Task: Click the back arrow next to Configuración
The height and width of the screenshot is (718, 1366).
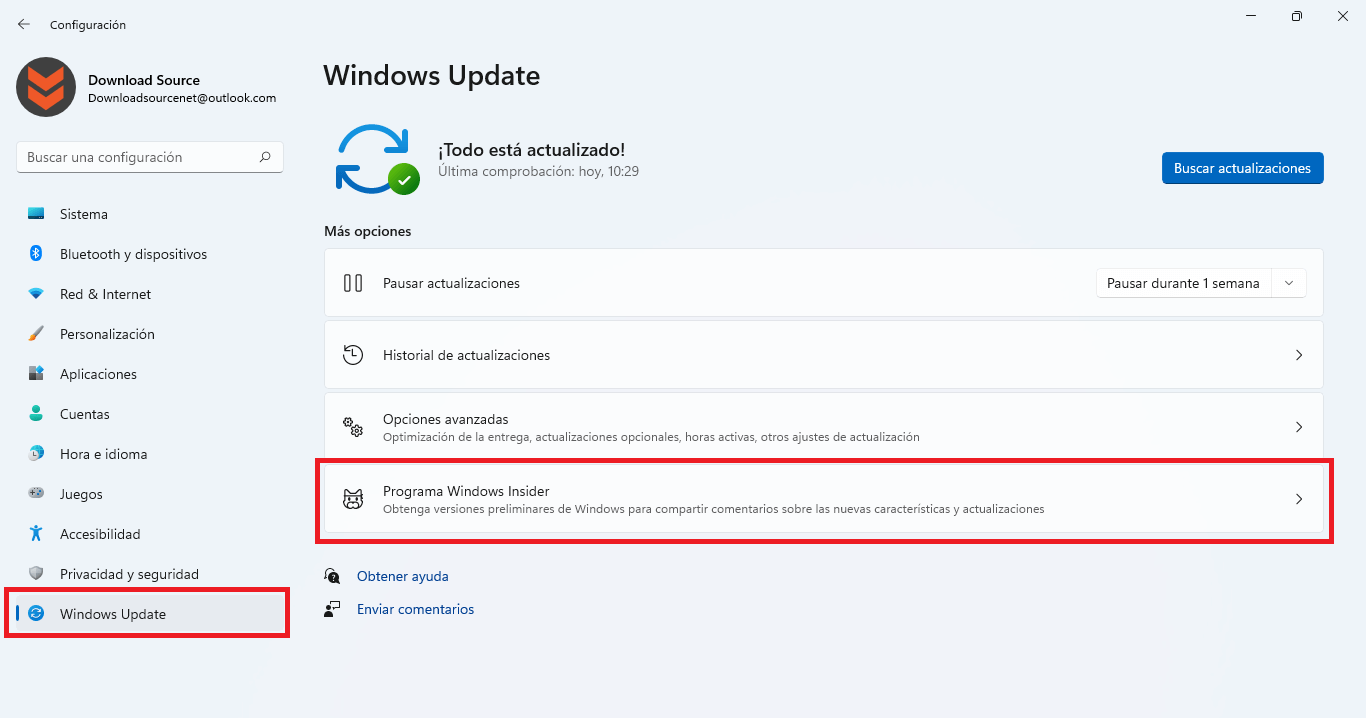Action: [x=24, y=24]
